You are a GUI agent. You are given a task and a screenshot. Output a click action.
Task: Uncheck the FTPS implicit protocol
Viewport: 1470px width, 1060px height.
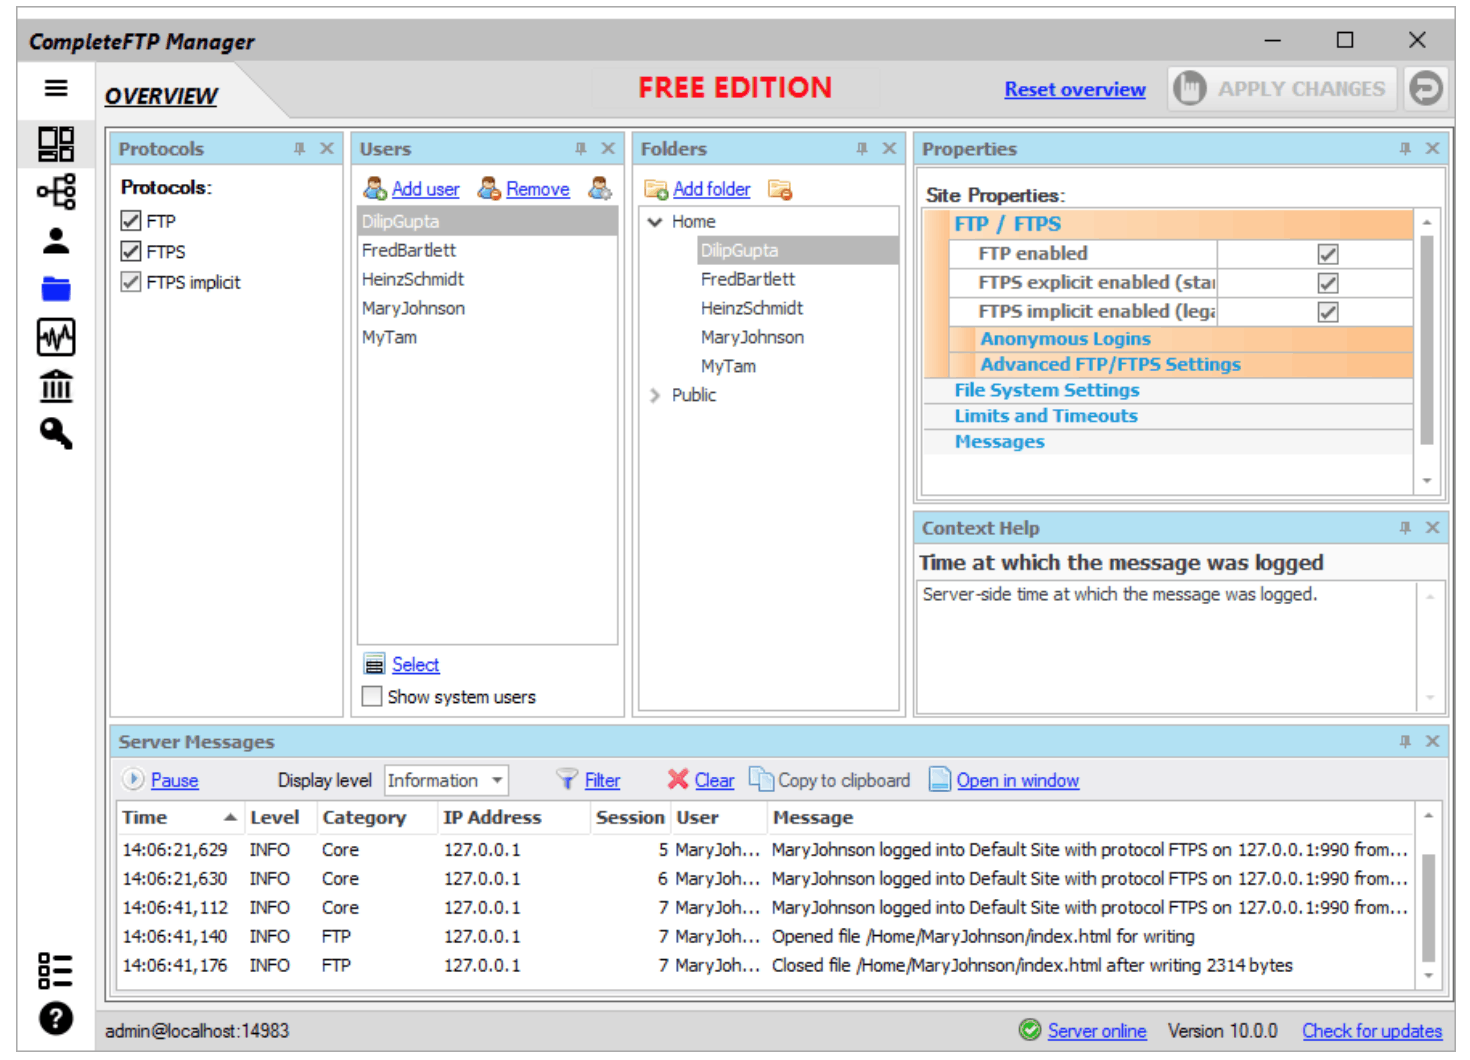(x=131, y=282)
